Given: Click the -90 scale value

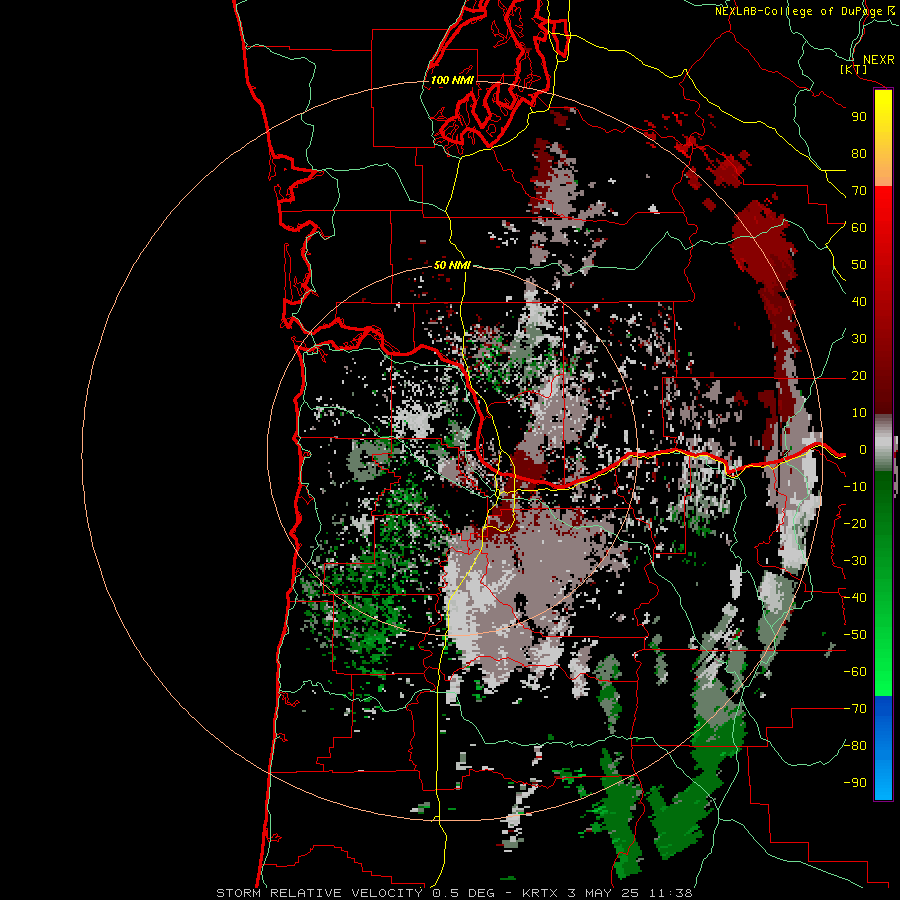Looking at the screenshot, I should (855, 783).
